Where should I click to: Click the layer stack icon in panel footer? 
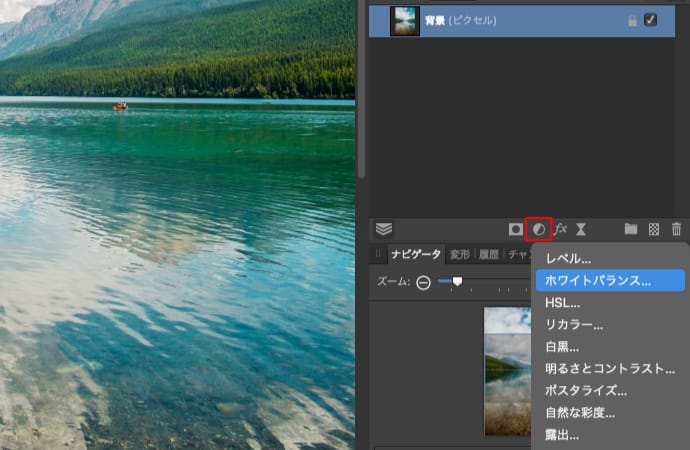(x=383, y=229)
